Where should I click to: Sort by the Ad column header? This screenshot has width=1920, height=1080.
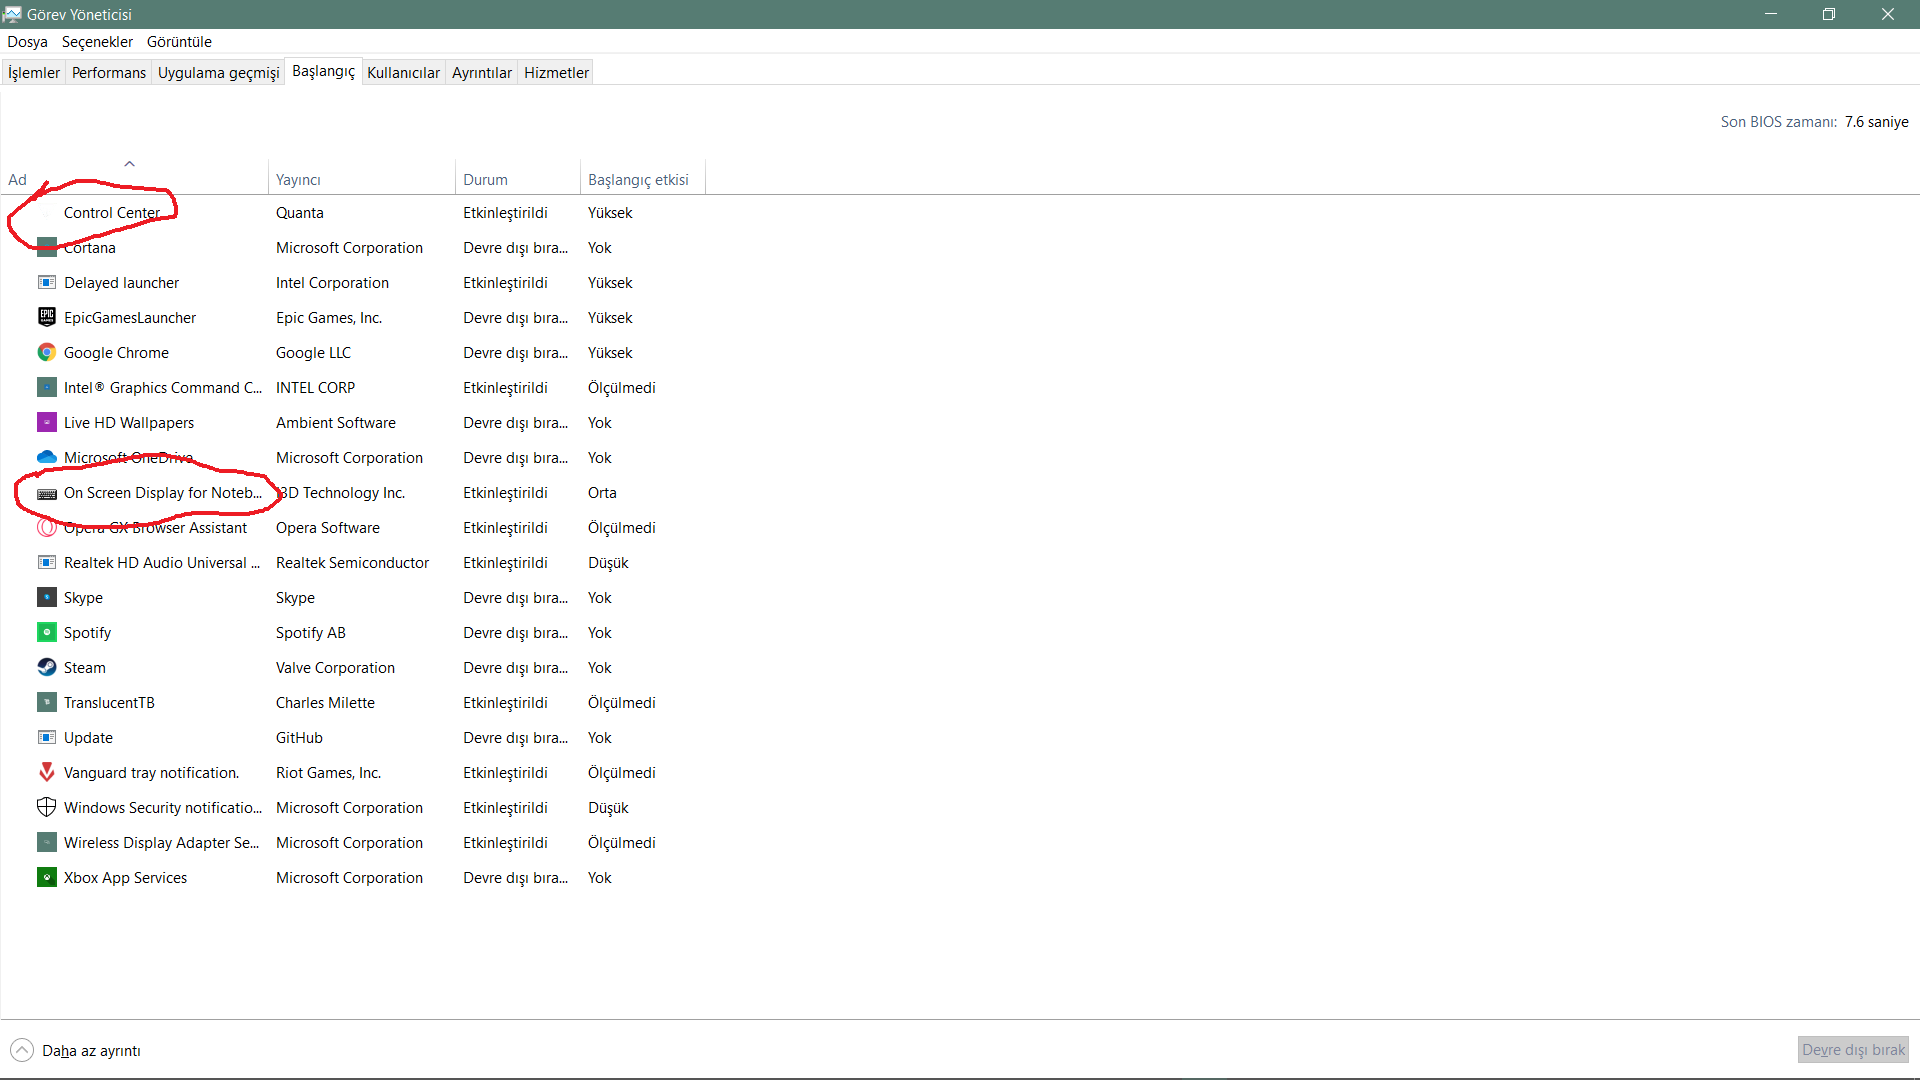(18, 180)
